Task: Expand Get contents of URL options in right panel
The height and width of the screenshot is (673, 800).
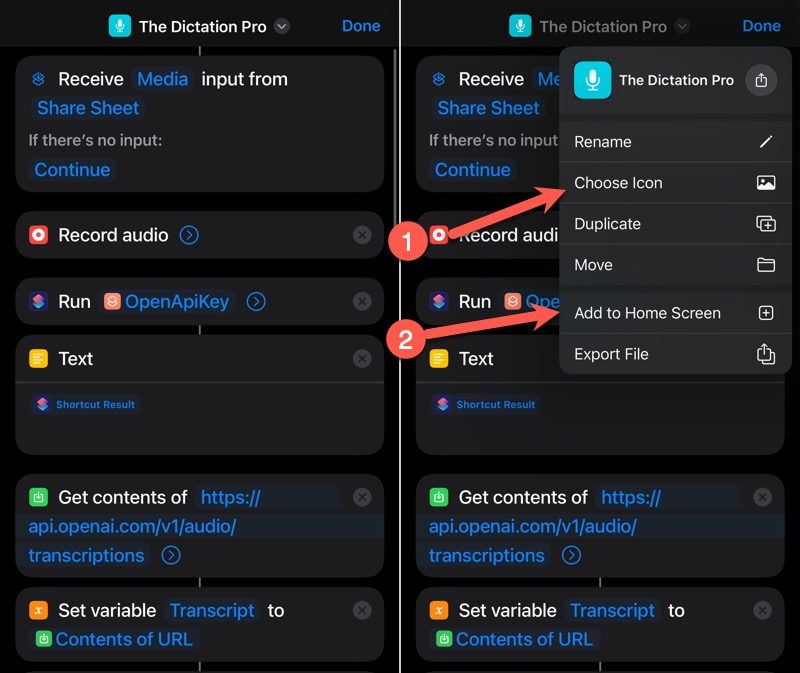Action: 571,556
